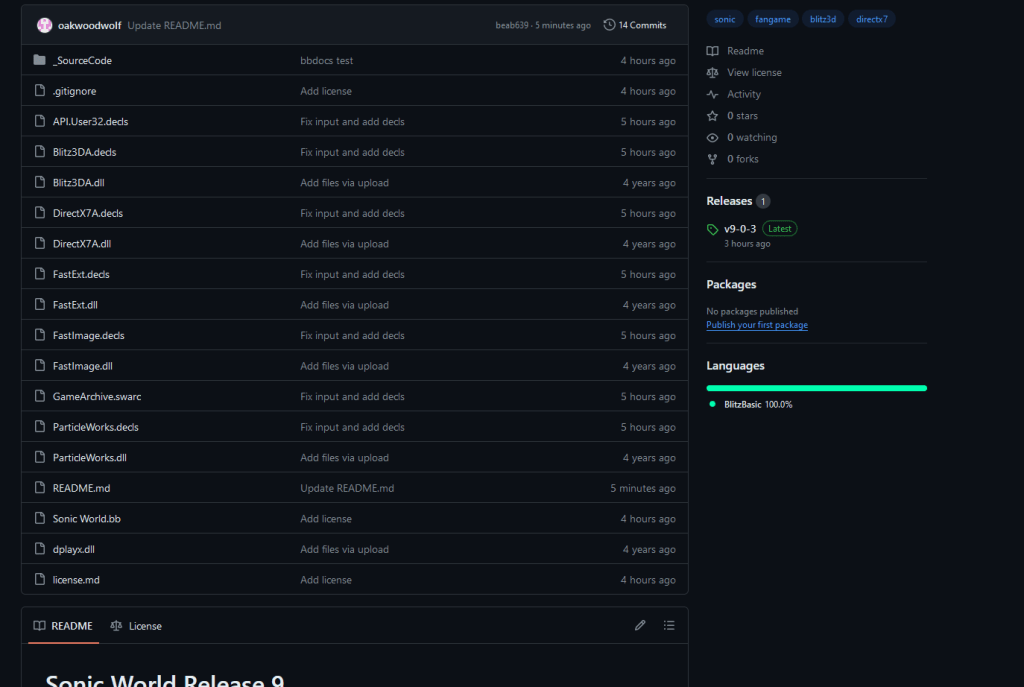This screenshot has width=1024, height=687.
Task: Open the View license sidebar link
Action: click(x=754, y=73)
